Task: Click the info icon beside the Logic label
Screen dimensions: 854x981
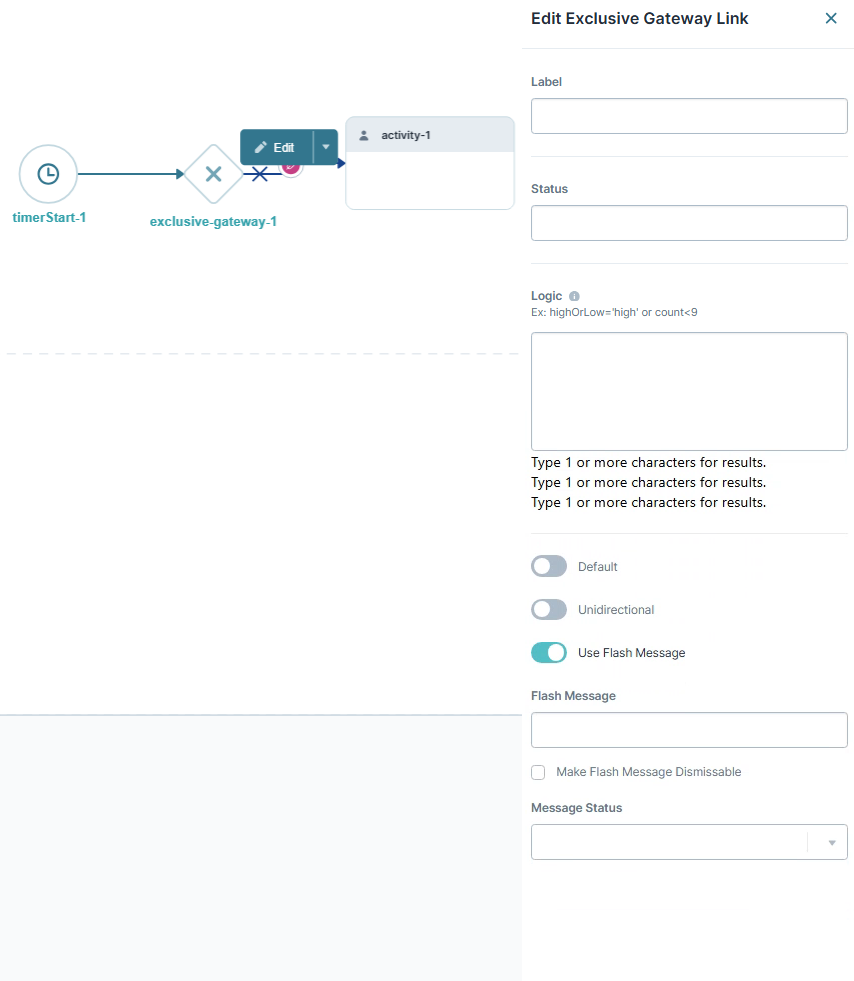Action: click(x=575, y=295)
